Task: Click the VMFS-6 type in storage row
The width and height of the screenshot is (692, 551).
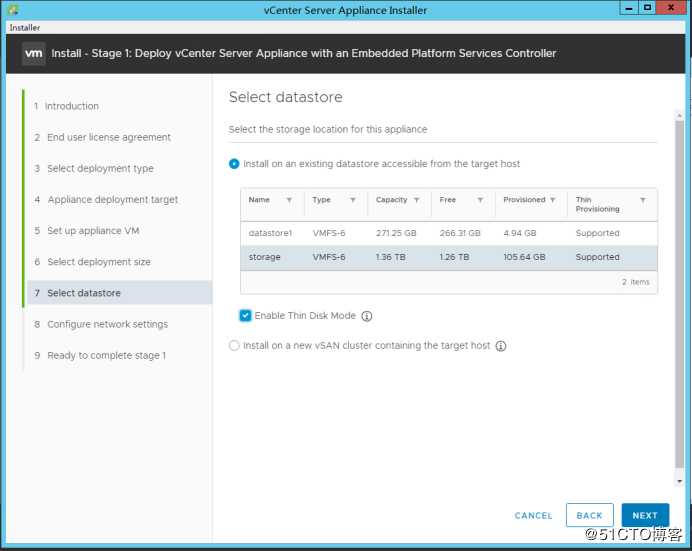Action: pyautogui.click(x=329, y=257)
